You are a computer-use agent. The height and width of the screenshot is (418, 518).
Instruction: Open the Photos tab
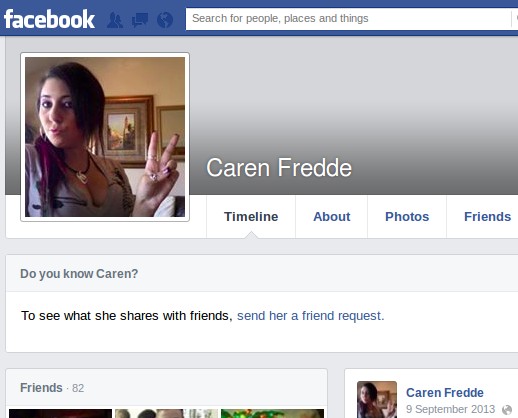click(x=407, y=217)
